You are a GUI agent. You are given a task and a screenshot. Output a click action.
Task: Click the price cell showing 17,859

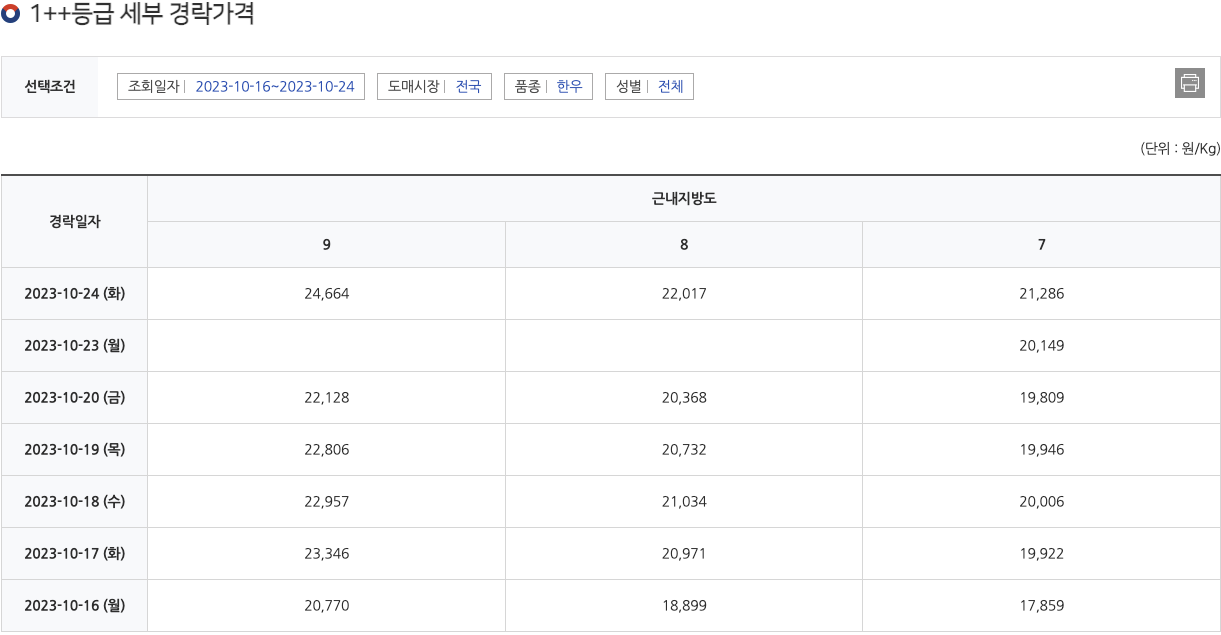1041,605
